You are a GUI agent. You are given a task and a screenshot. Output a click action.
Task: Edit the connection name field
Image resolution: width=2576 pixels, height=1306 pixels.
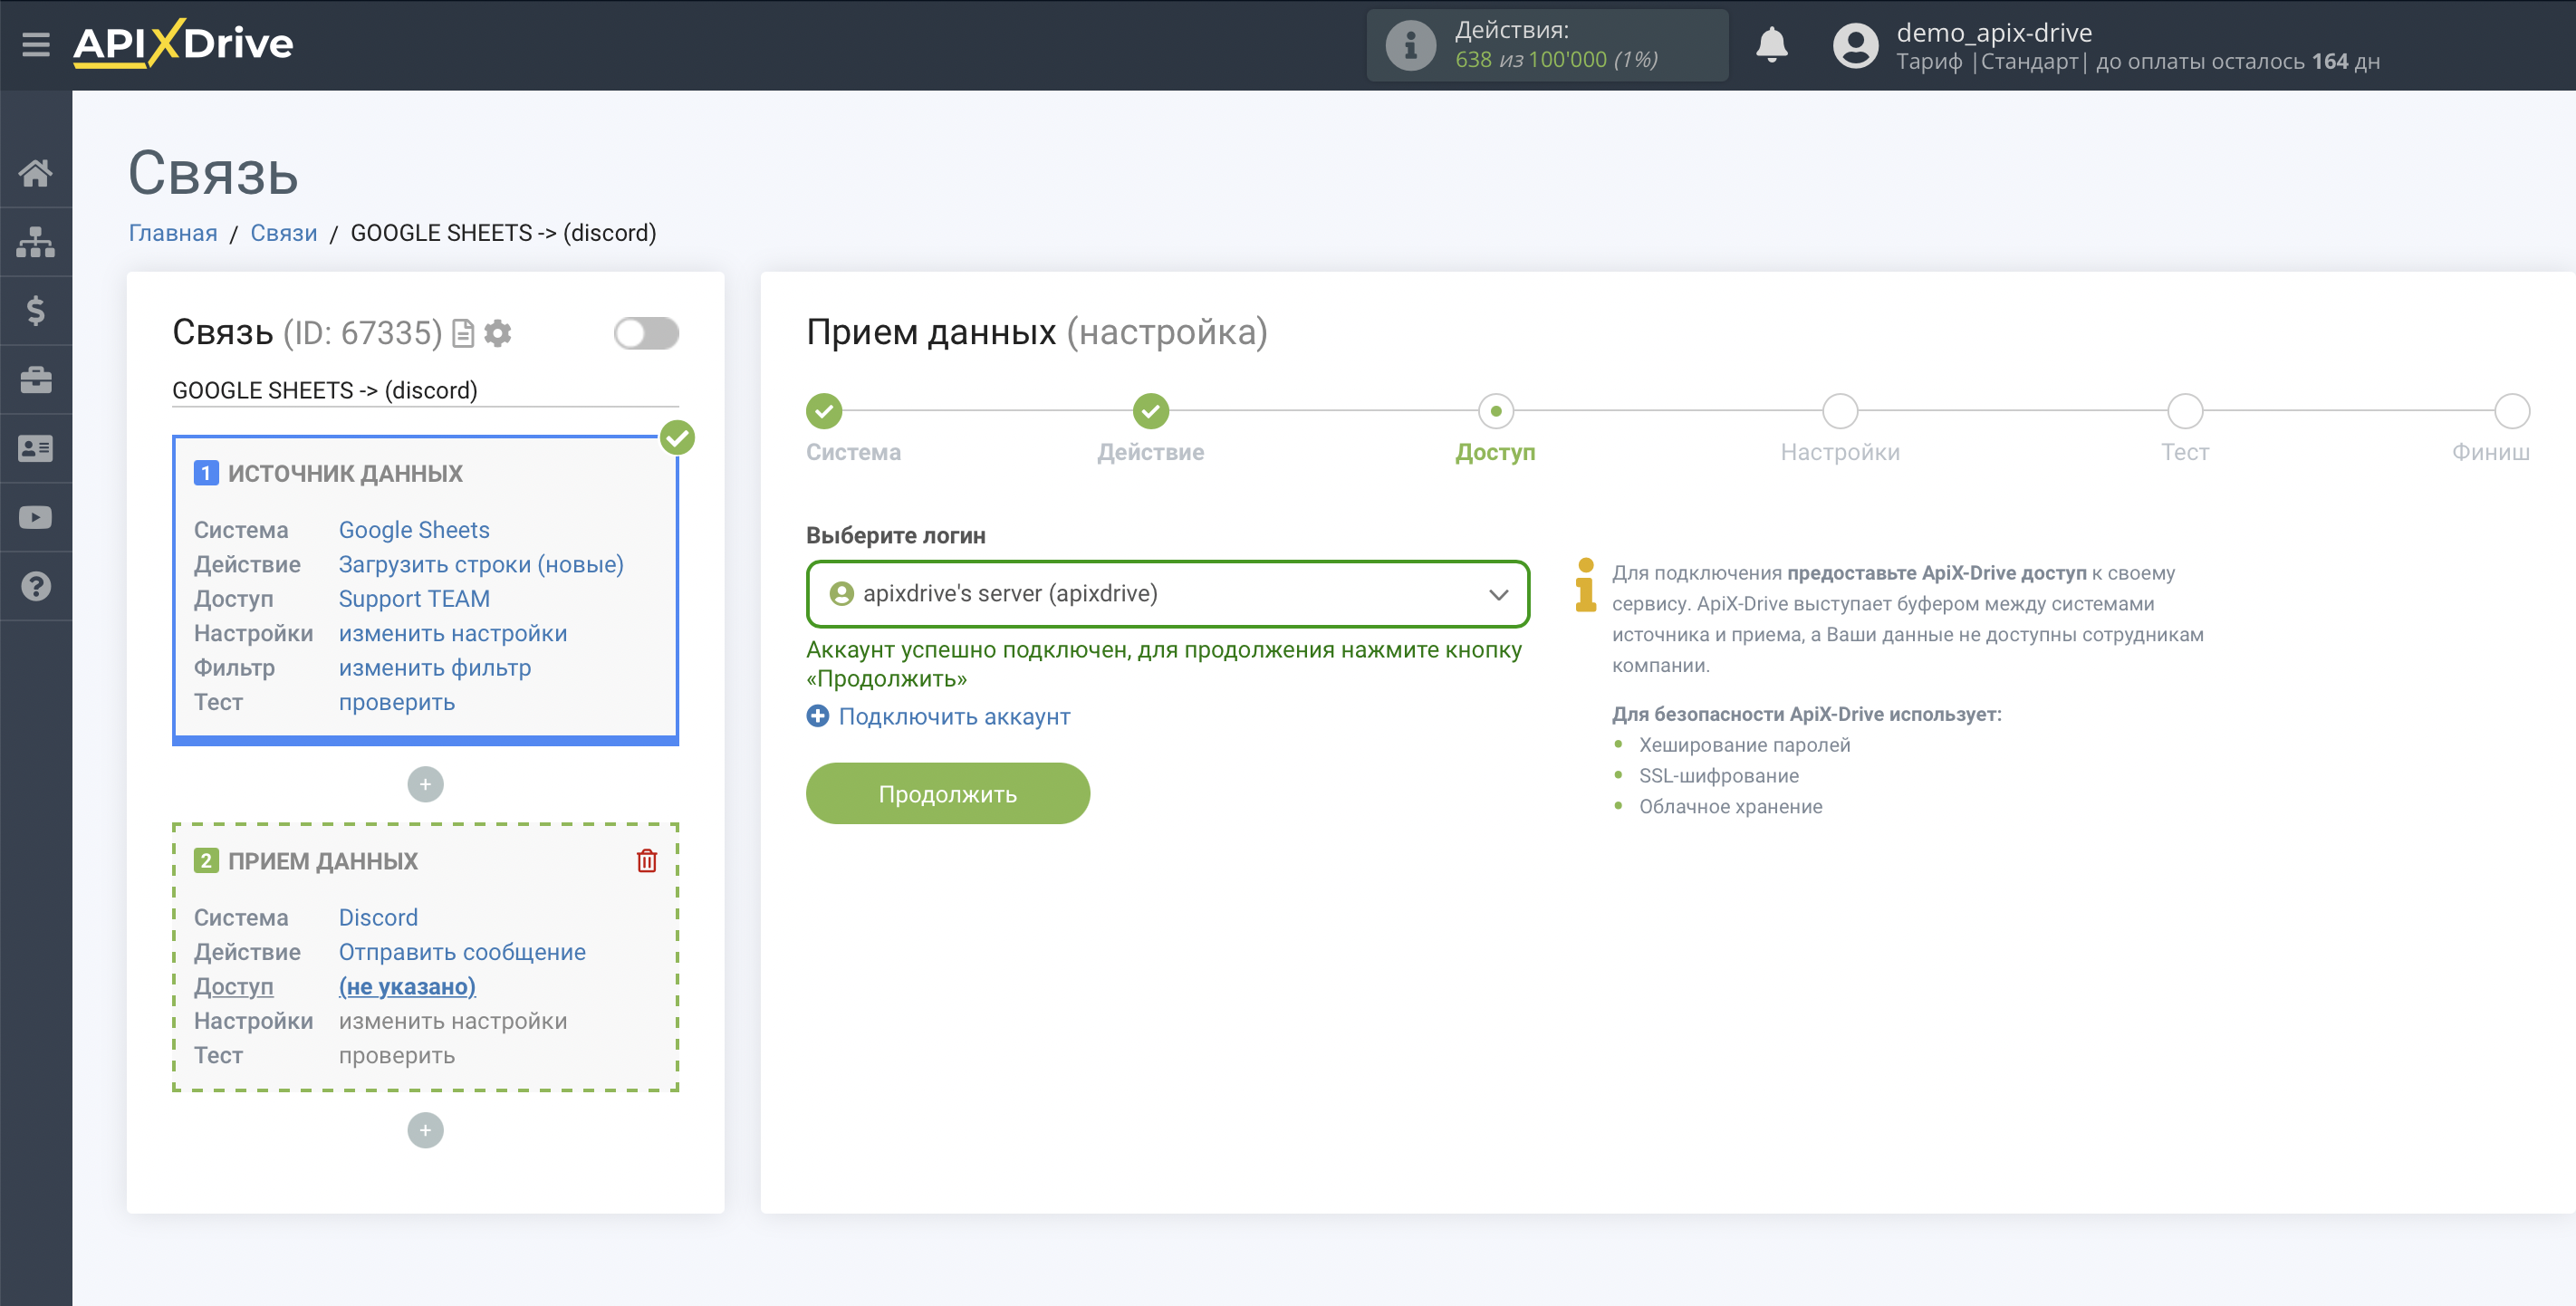[x=425, y=390]
